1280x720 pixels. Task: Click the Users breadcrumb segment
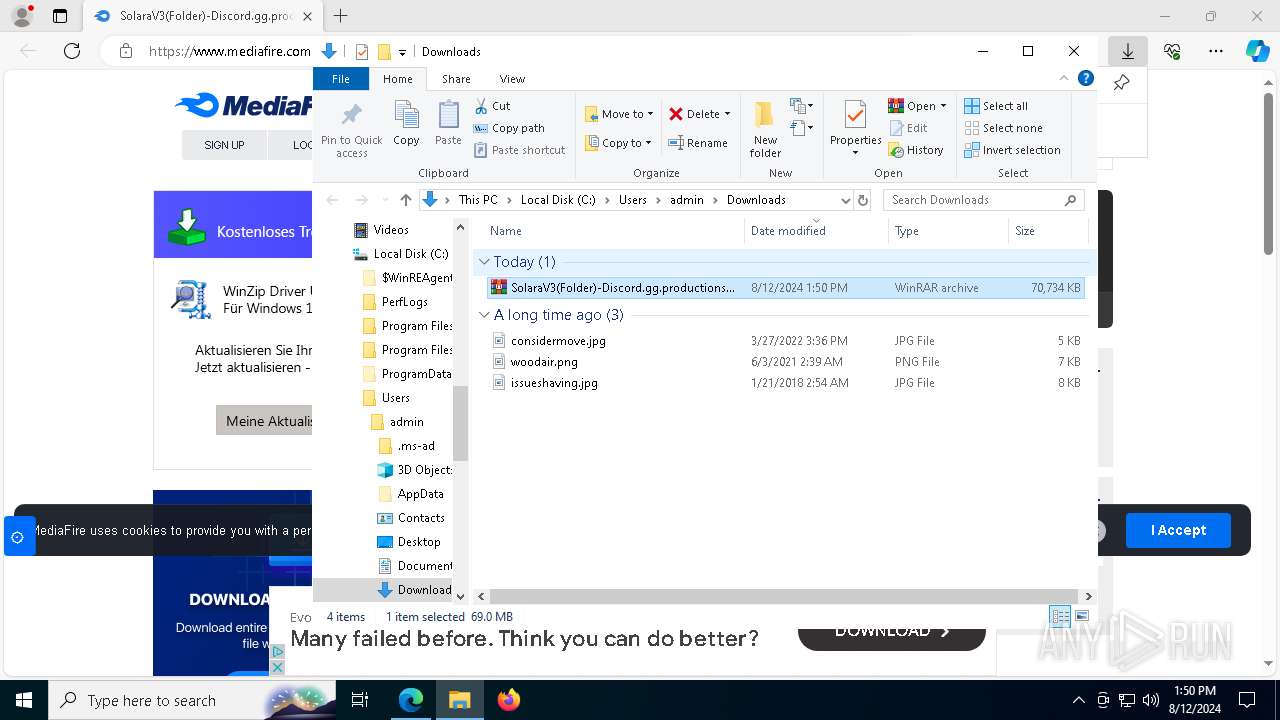633,200
